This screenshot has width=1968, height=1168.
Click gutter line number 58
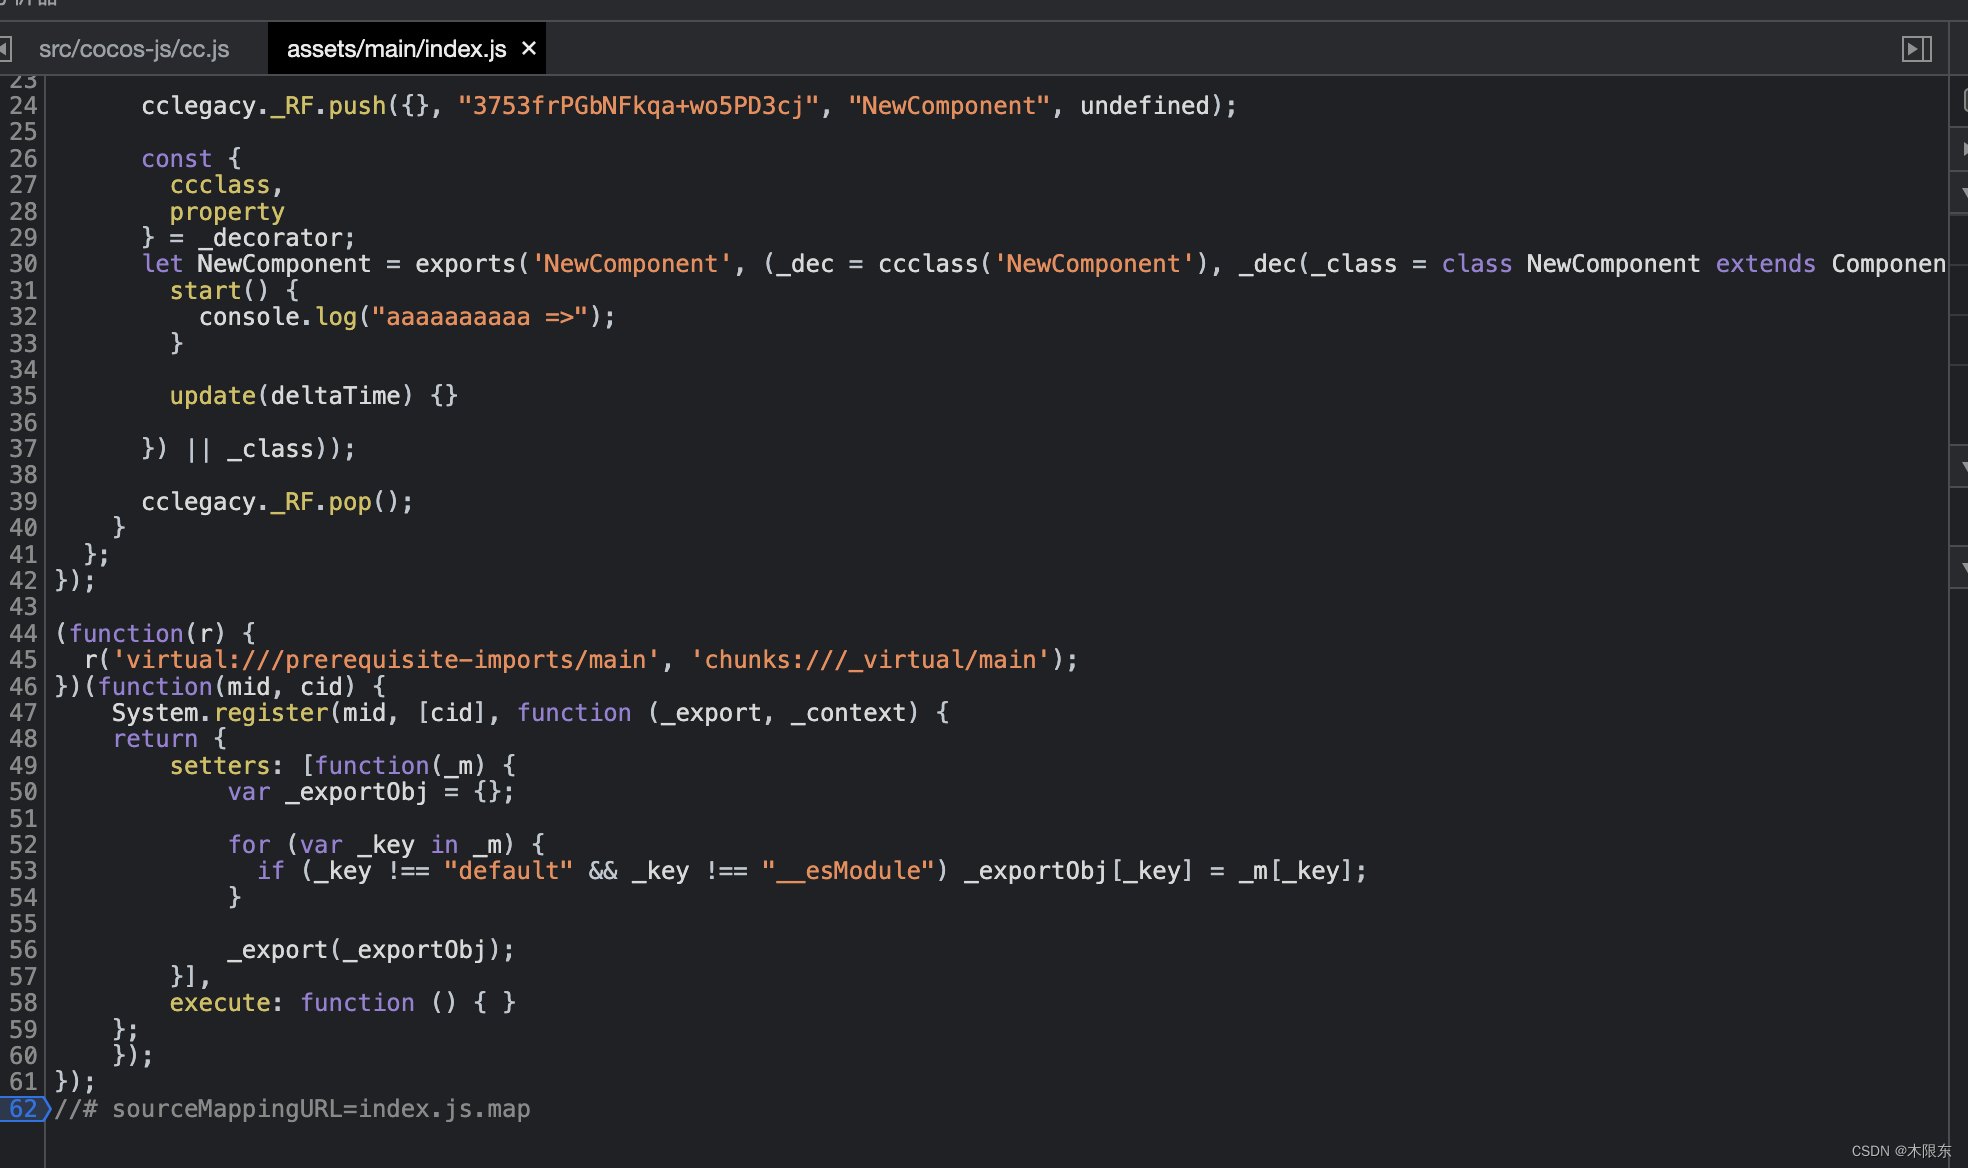(23, 1003)
